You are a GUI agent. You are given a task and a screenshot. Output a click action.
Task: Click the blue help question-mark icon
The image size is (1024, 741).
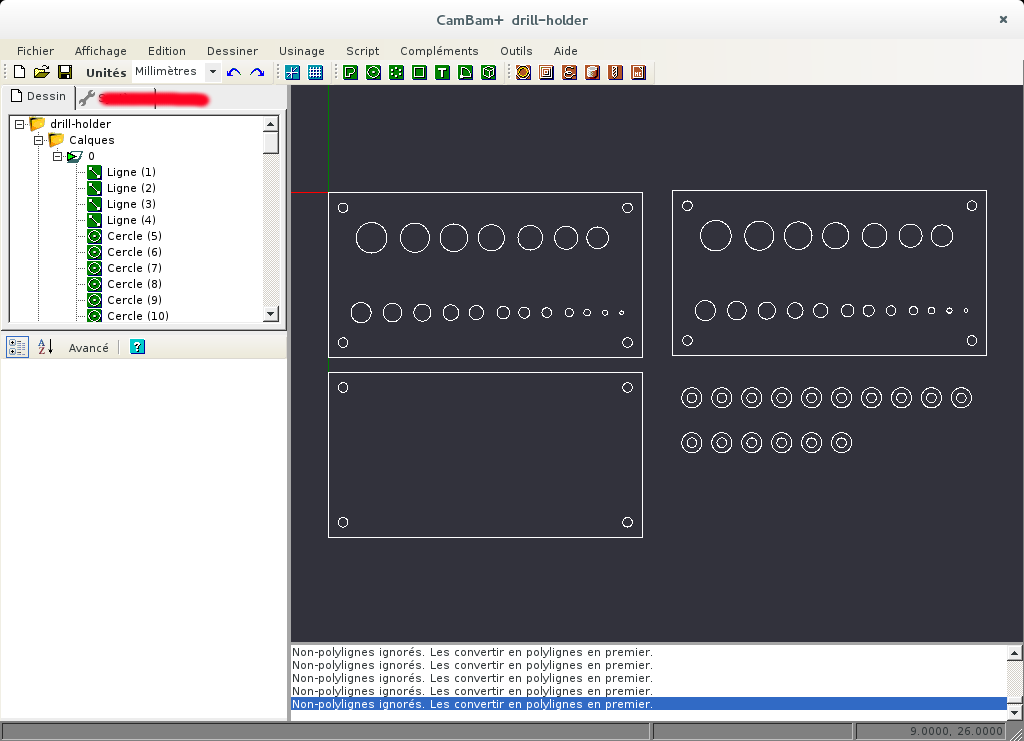pyautogui.click(x=137, y=347)
